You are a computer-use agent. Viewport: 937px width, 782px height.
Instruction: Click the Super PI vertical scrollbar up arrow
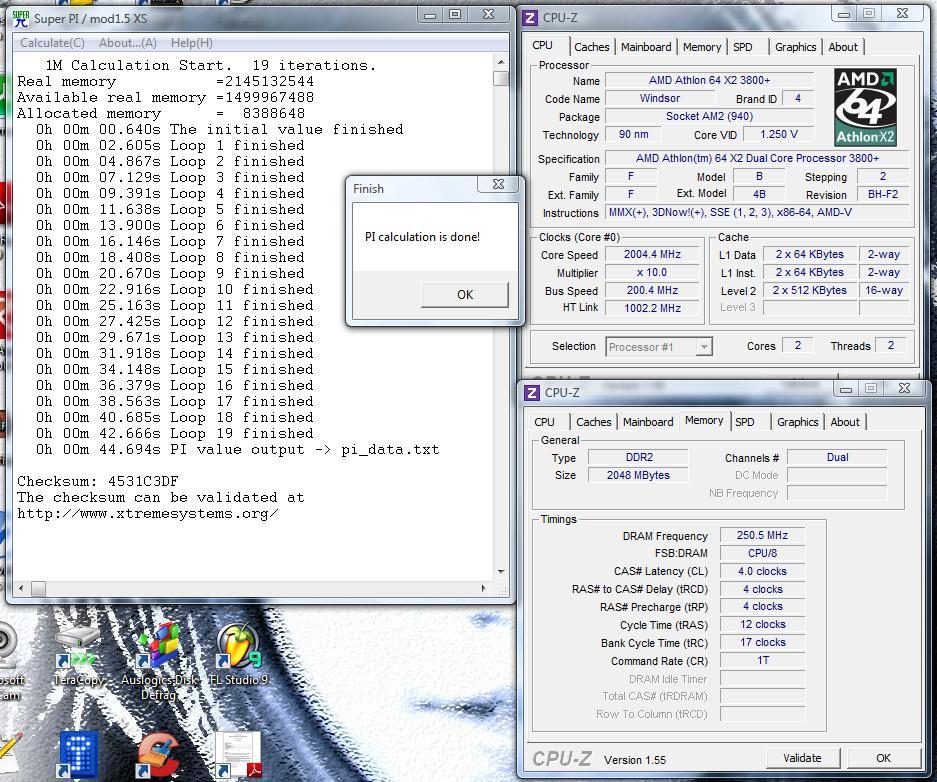501,62
